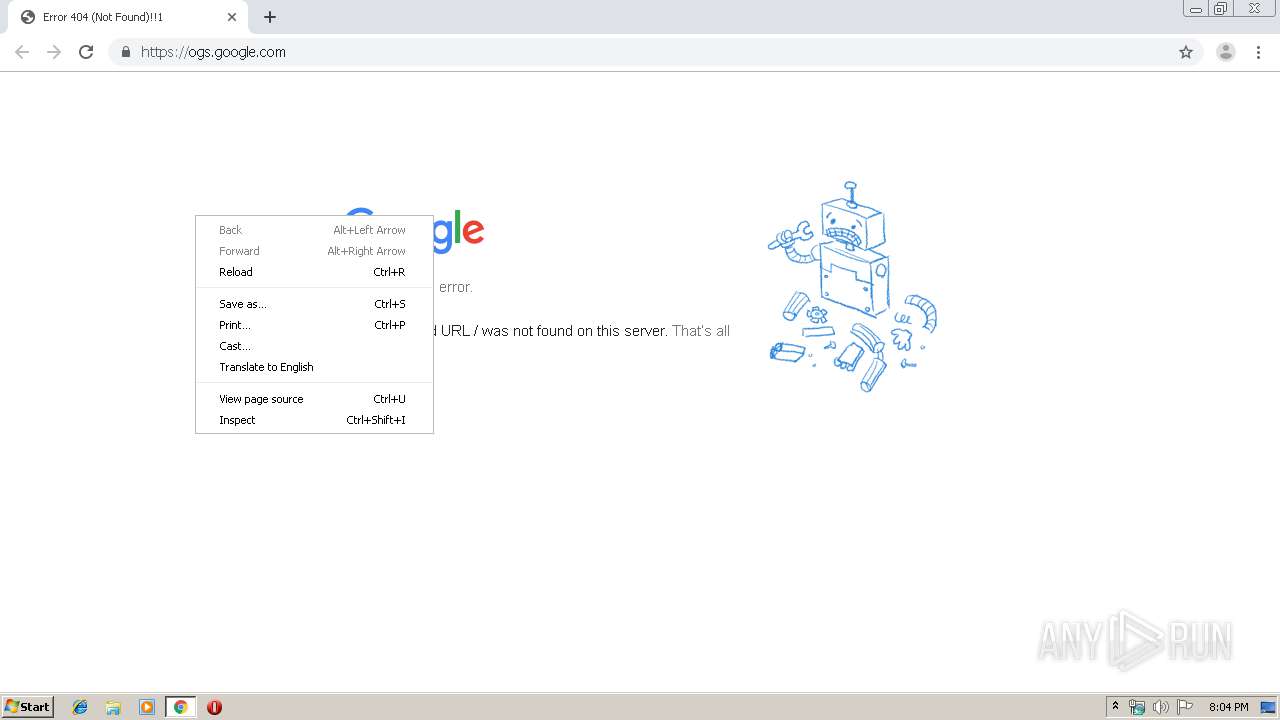This screenshot has width=1280, height=720.
Task: Click the red Opera taskbar icon
Action: (214, 707)
